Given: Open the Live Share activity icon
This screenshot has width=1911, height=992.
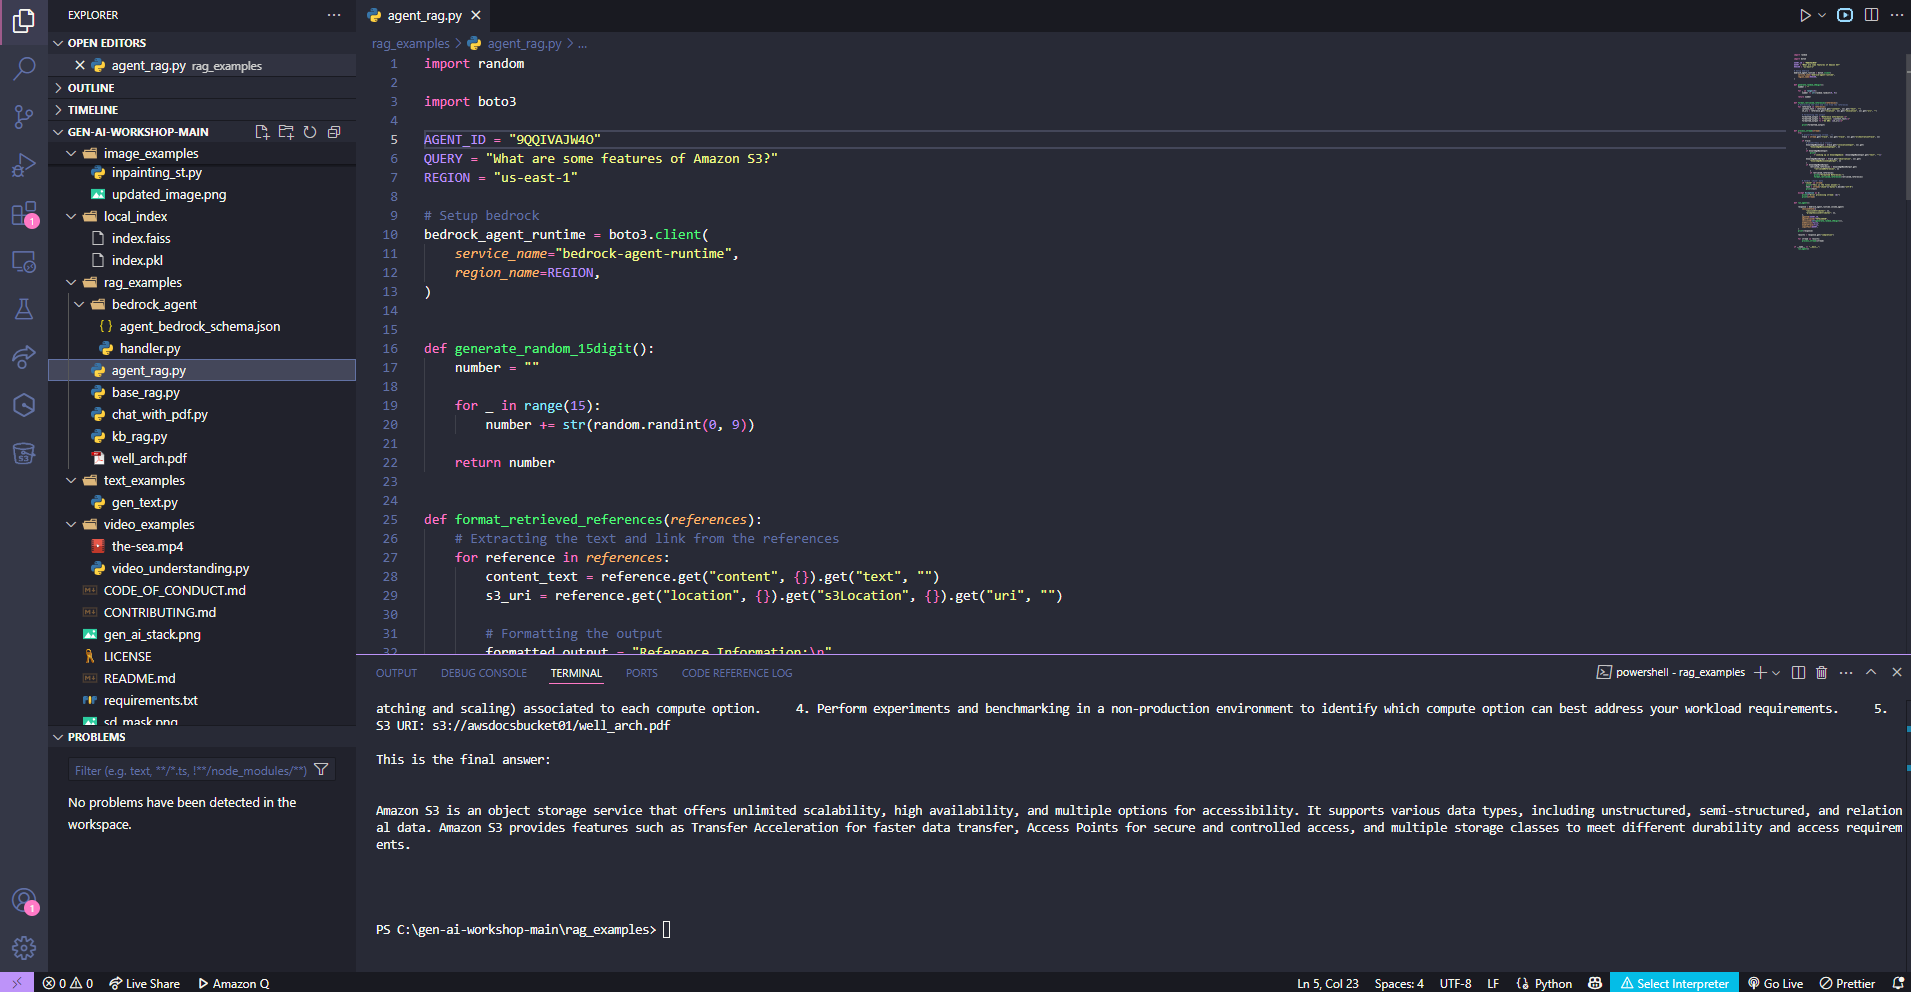Looking at the screenshot, I should pyautogui.click(x=24, y=357).
